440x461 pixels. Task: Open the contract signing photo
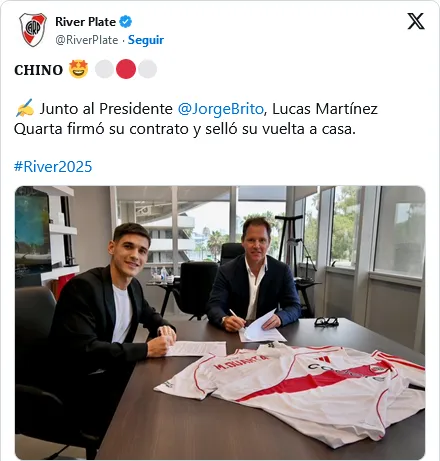(x=220, y=323)
